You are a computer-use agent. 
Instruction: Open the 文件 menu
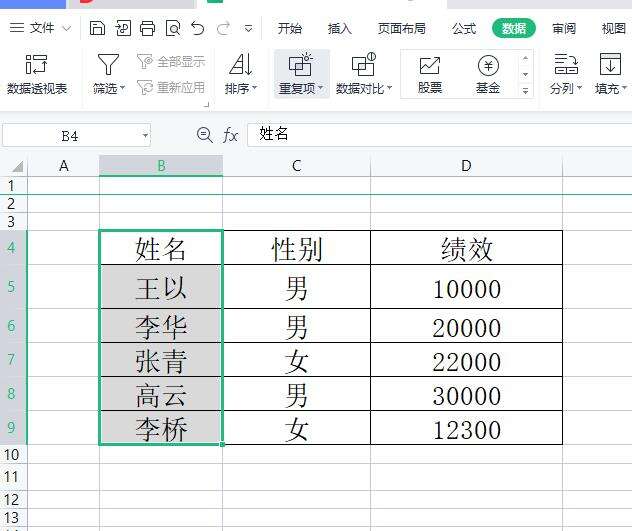click(x=40, y=28)
